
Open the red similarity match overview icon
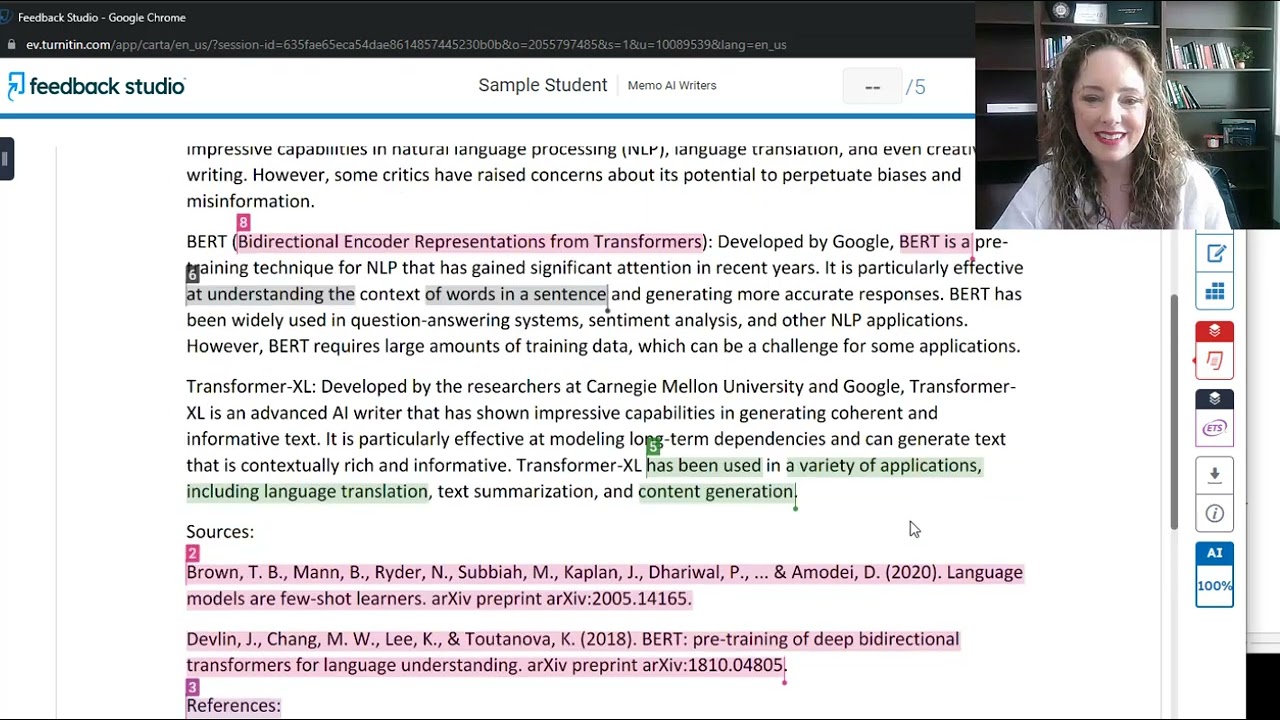pyautogui.click(x=1215, y=361)
